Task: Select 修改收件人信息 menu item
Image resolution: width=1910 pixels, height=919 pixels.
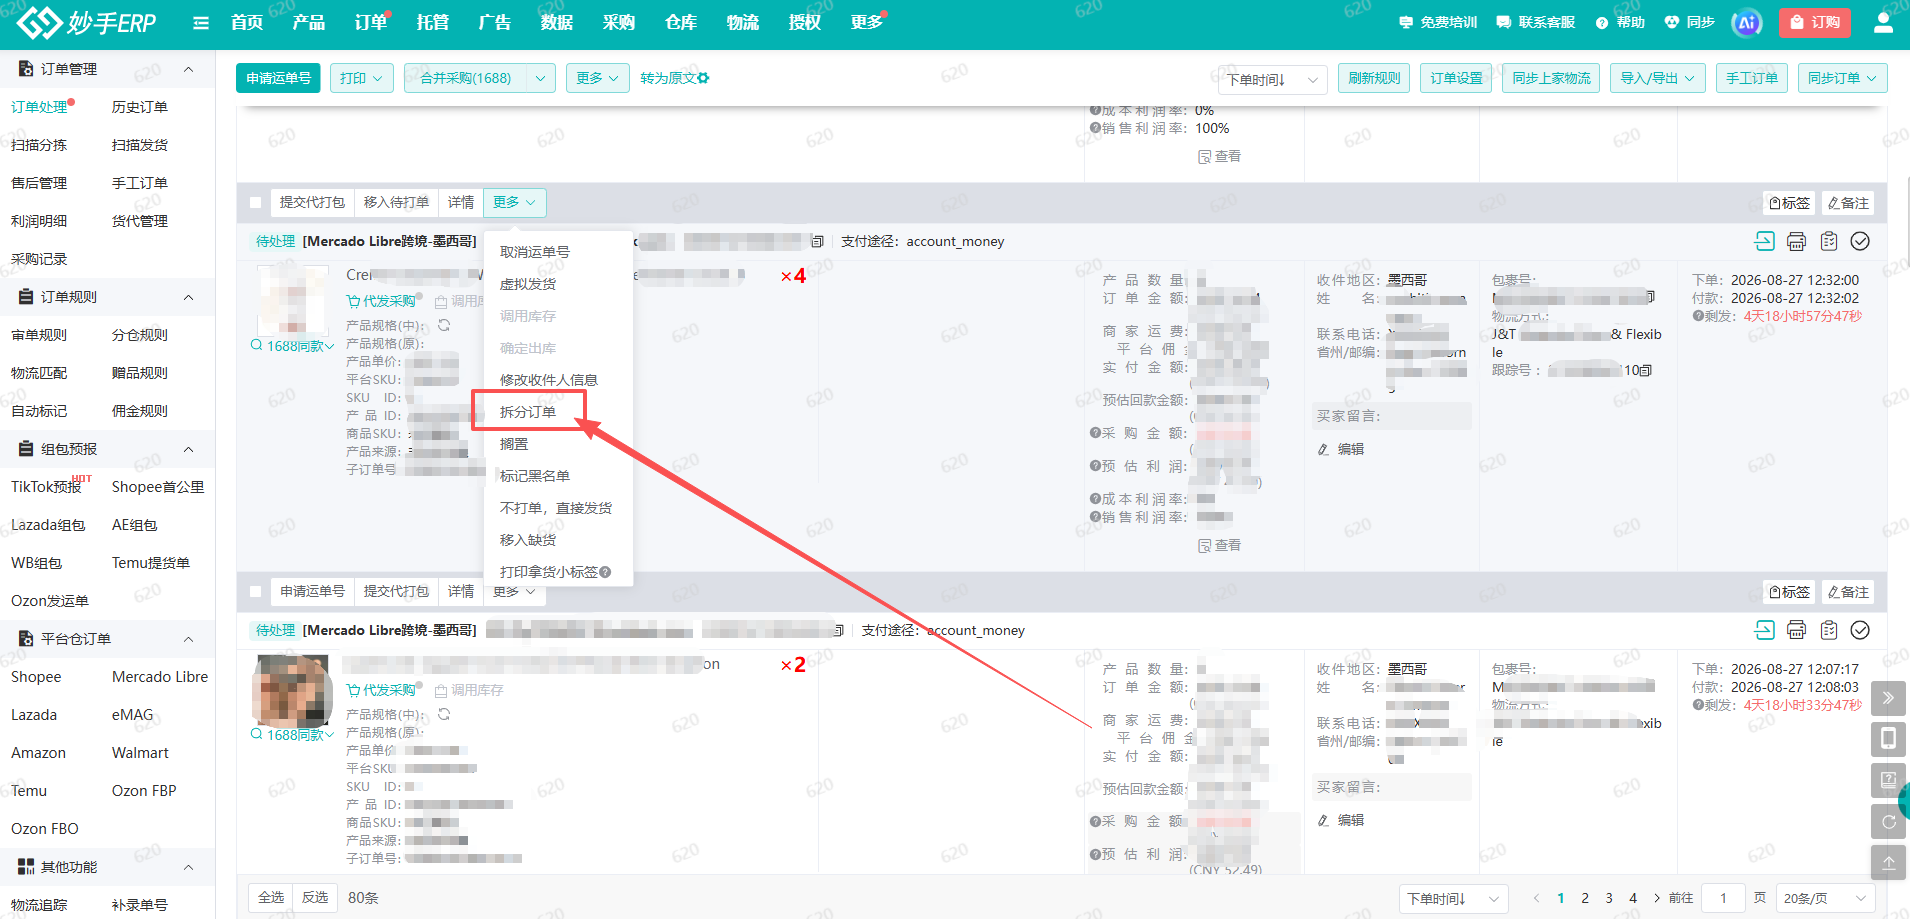Action: click(549, 380)
